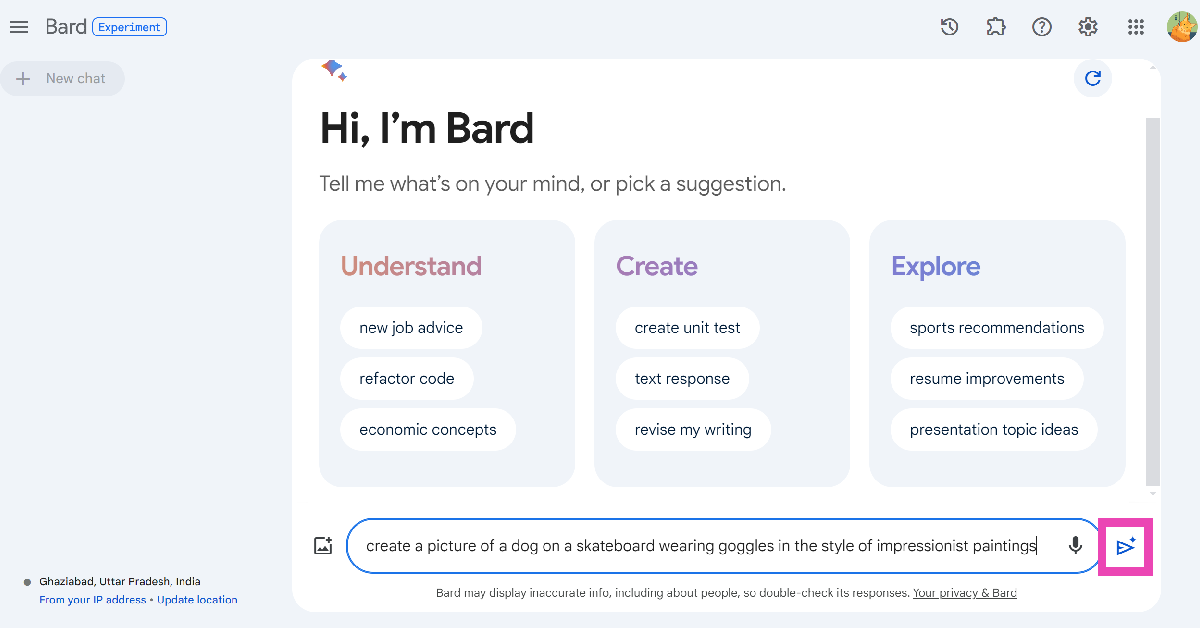Click the help question mark icon
This screenshot has height=628, width=1200.
coord(1042,27)
